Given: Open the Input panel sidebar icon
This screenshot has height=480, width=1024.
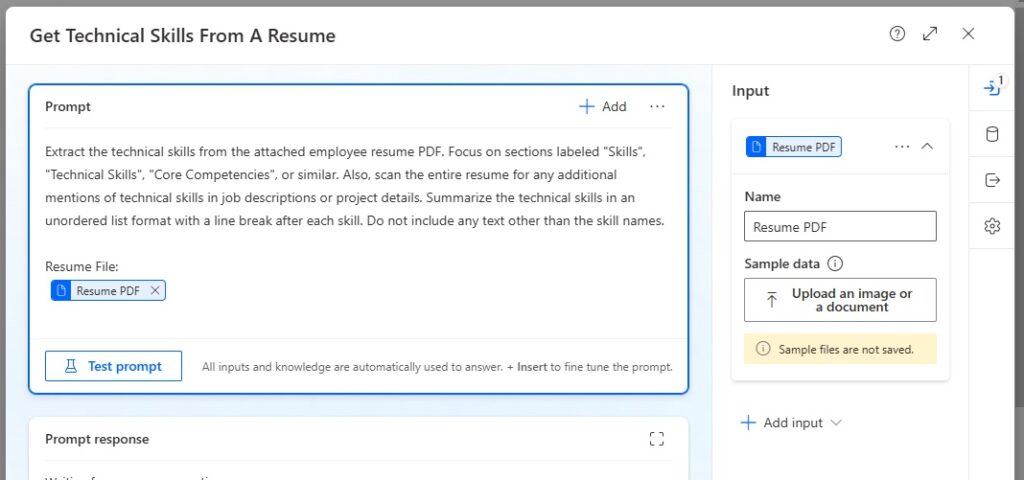Looking at the screenshot, I should (x=993, y=88).
